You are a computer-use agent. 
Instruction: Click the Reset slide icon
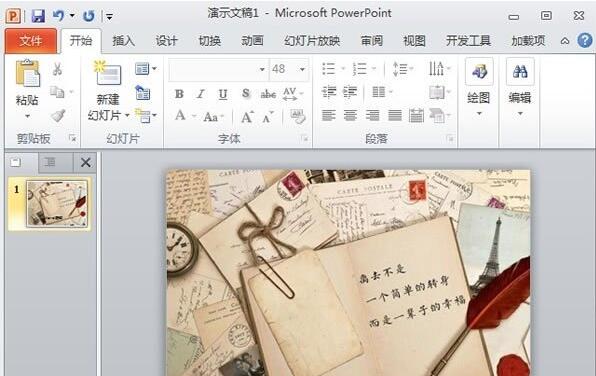(x=143, y=92)
